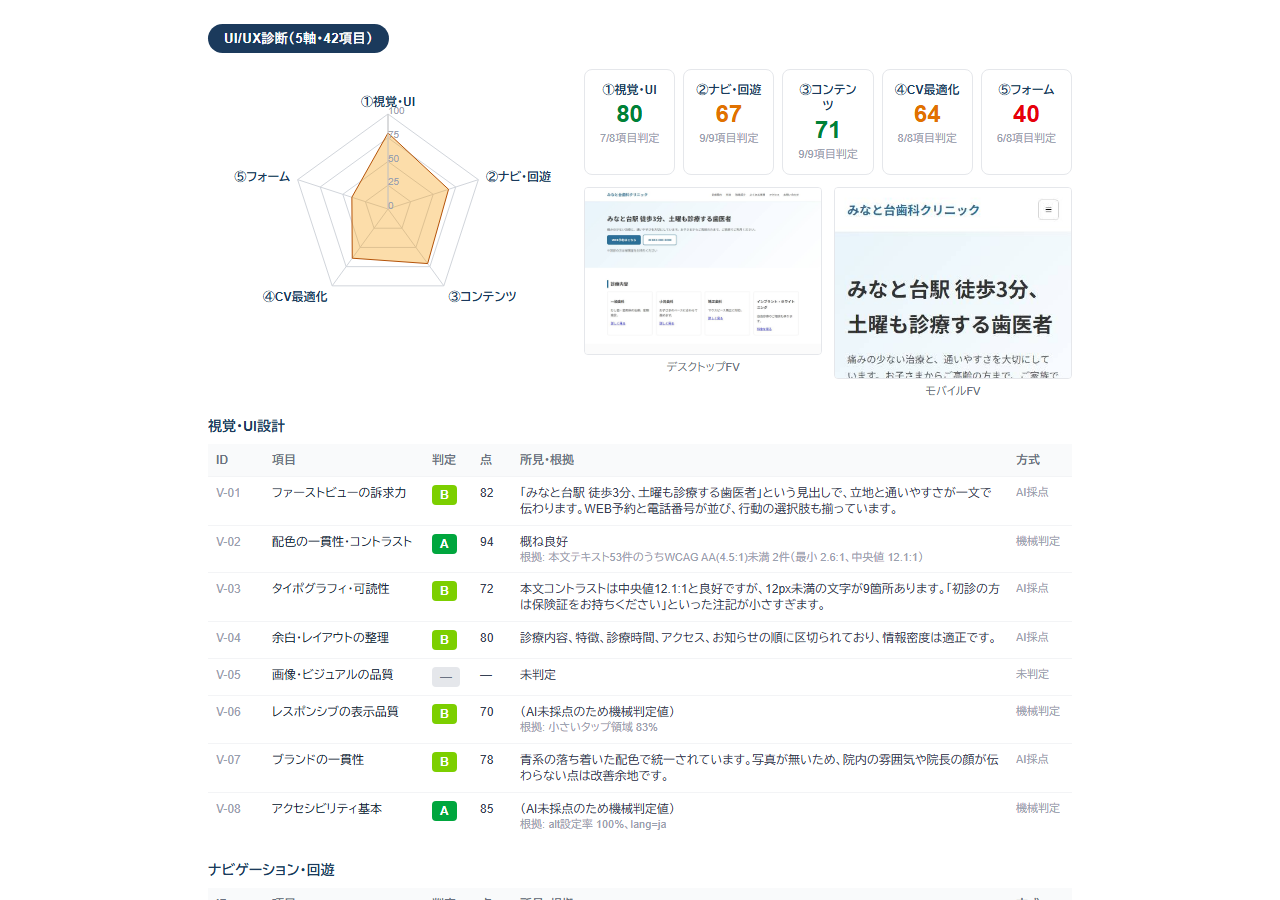Click the アクセシビリティ基本 item name

pyautogui.click(x=327, y=808)
